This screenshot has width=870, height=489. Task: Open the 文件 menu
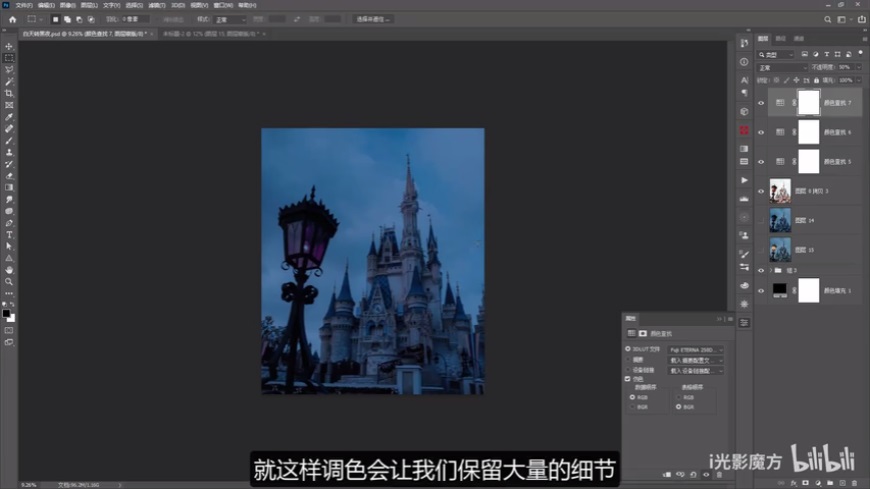click(23, 4)
